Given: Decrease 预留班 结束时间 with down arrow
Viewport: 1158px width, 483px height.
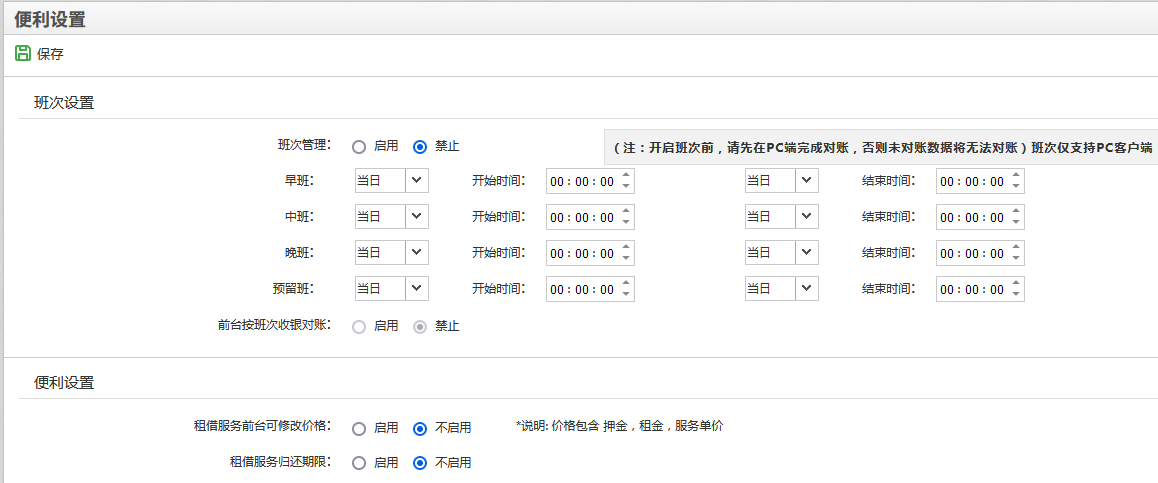Looking at the screenshot, I should click(1015, 294).
